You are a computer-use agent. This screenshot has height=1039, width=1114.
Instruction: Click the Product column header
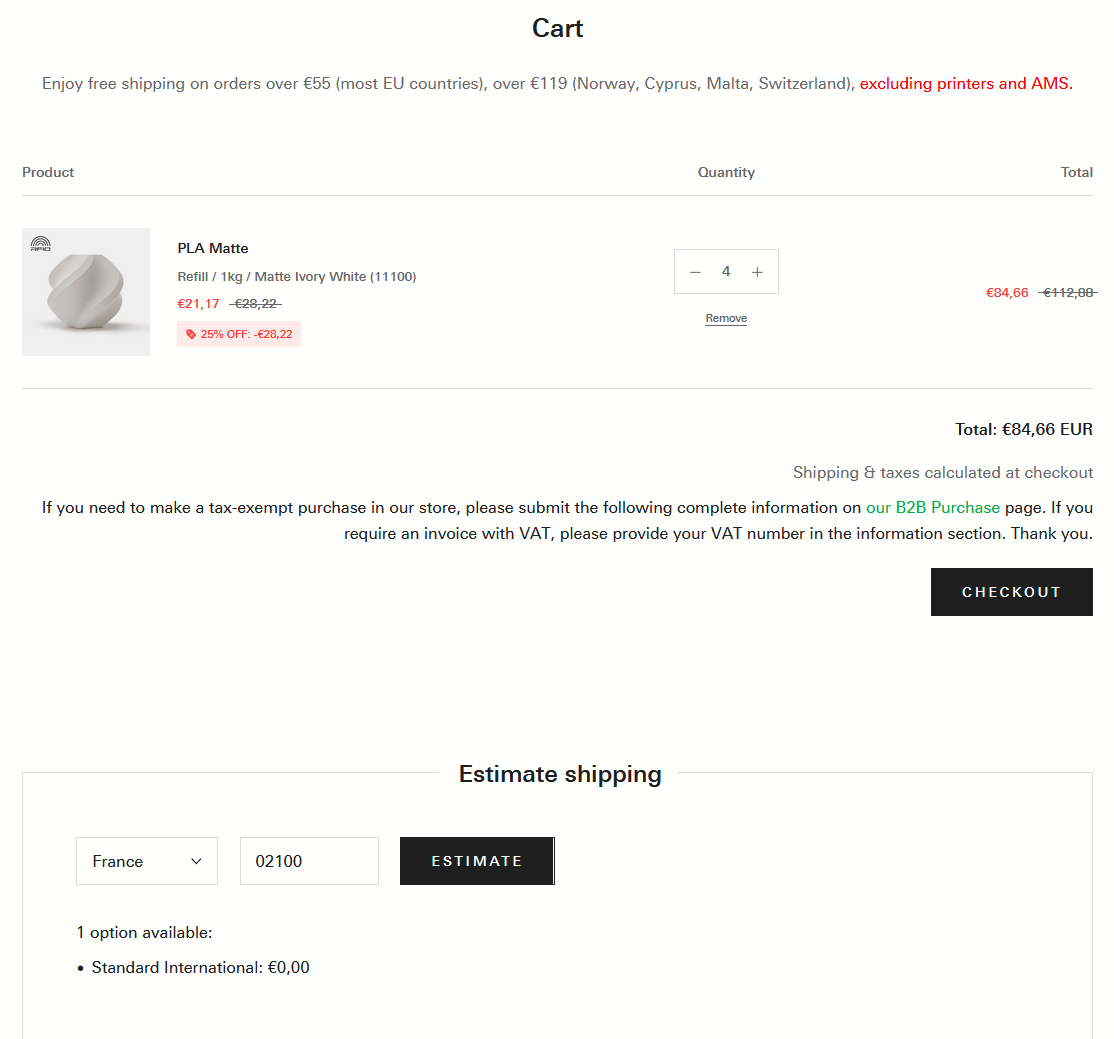tap(48, 172)
